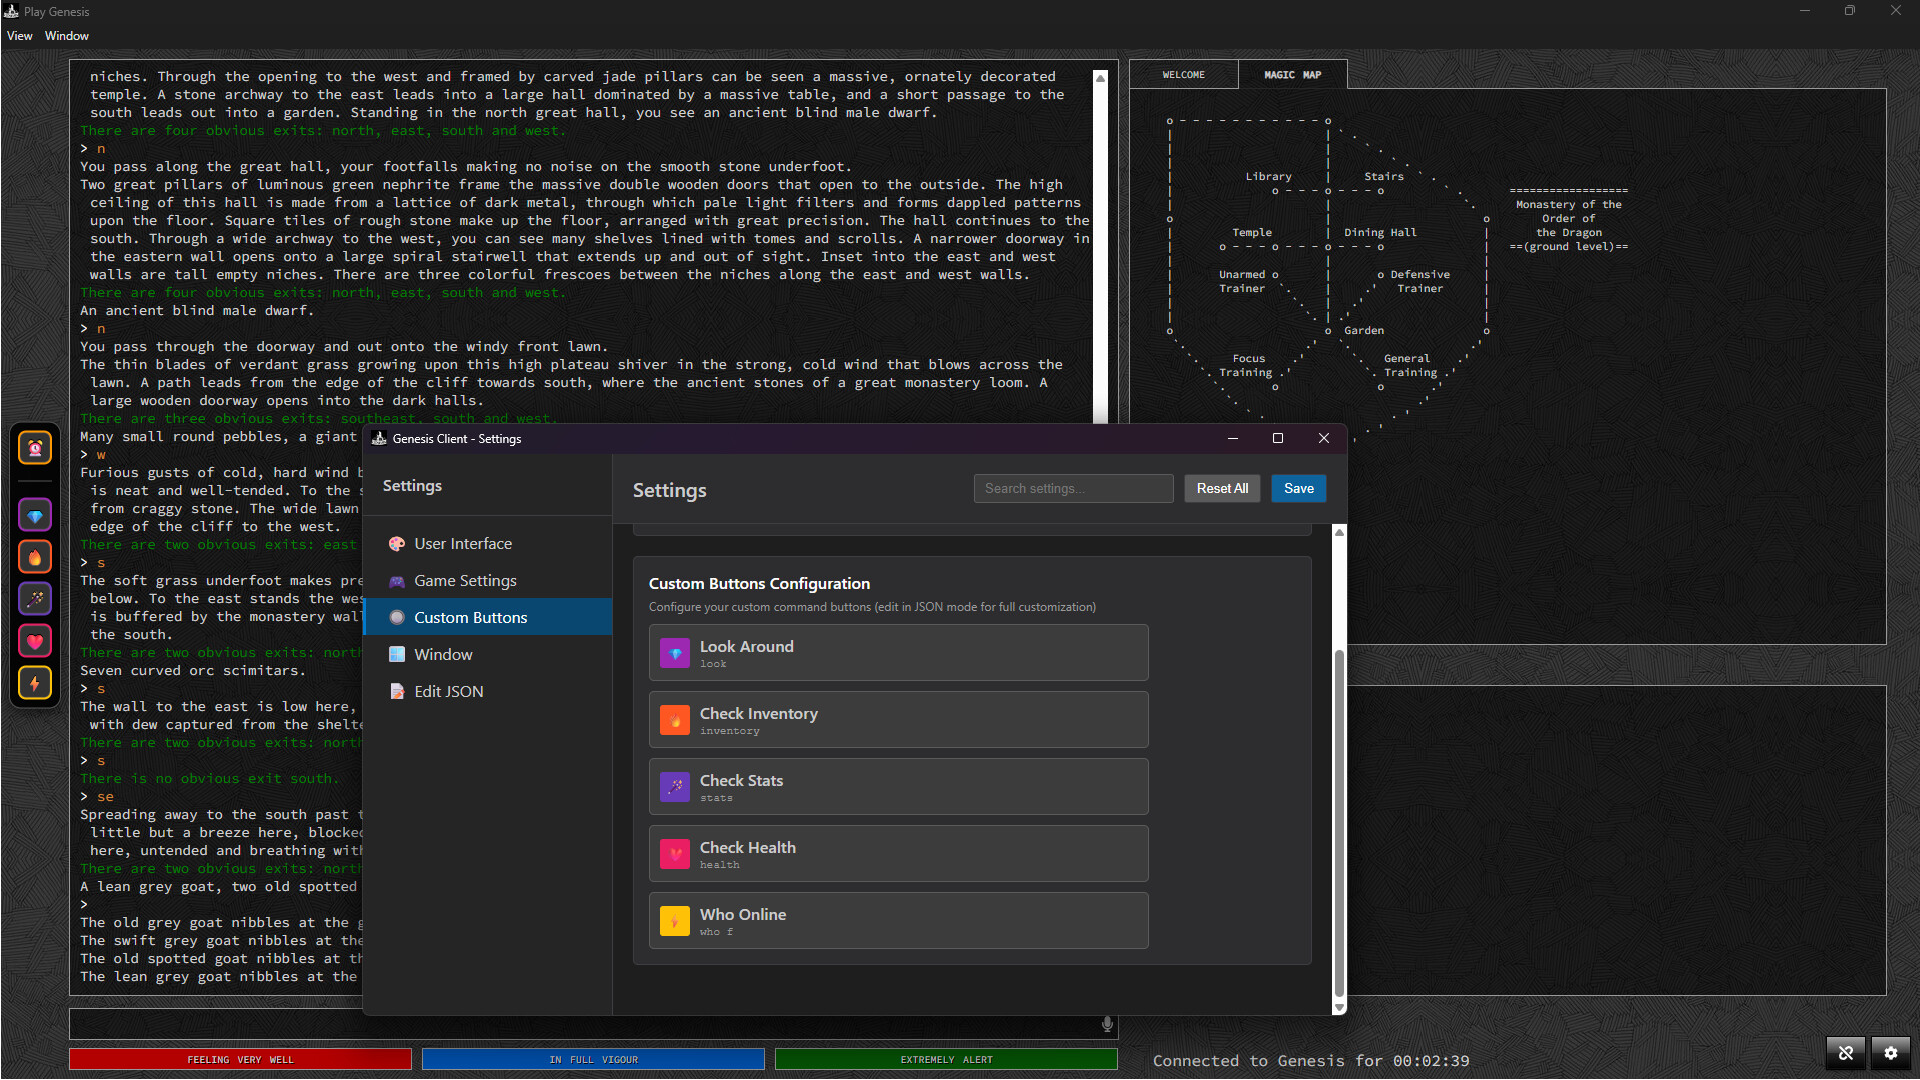Select the Look Around button entry

pos(898,653)
